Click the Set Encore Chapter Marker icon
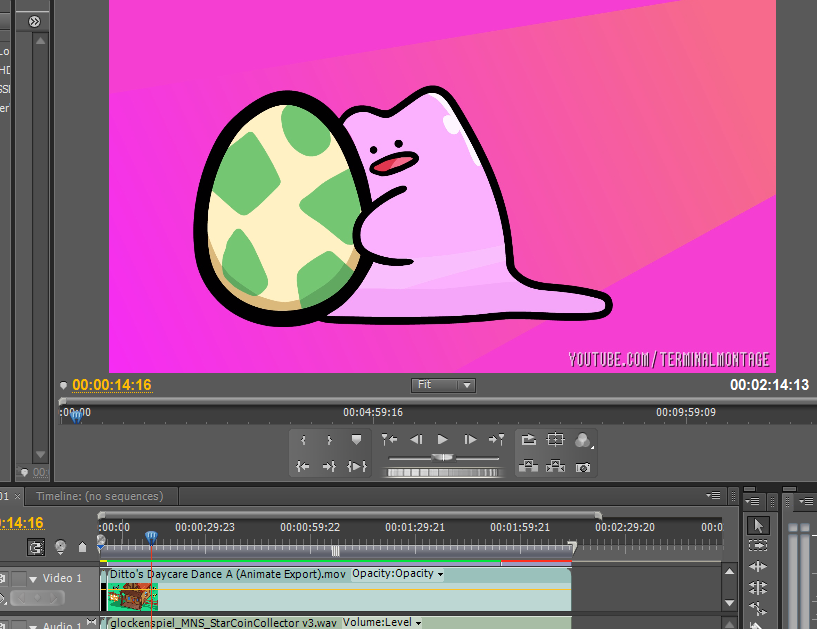 coord(60,547)
